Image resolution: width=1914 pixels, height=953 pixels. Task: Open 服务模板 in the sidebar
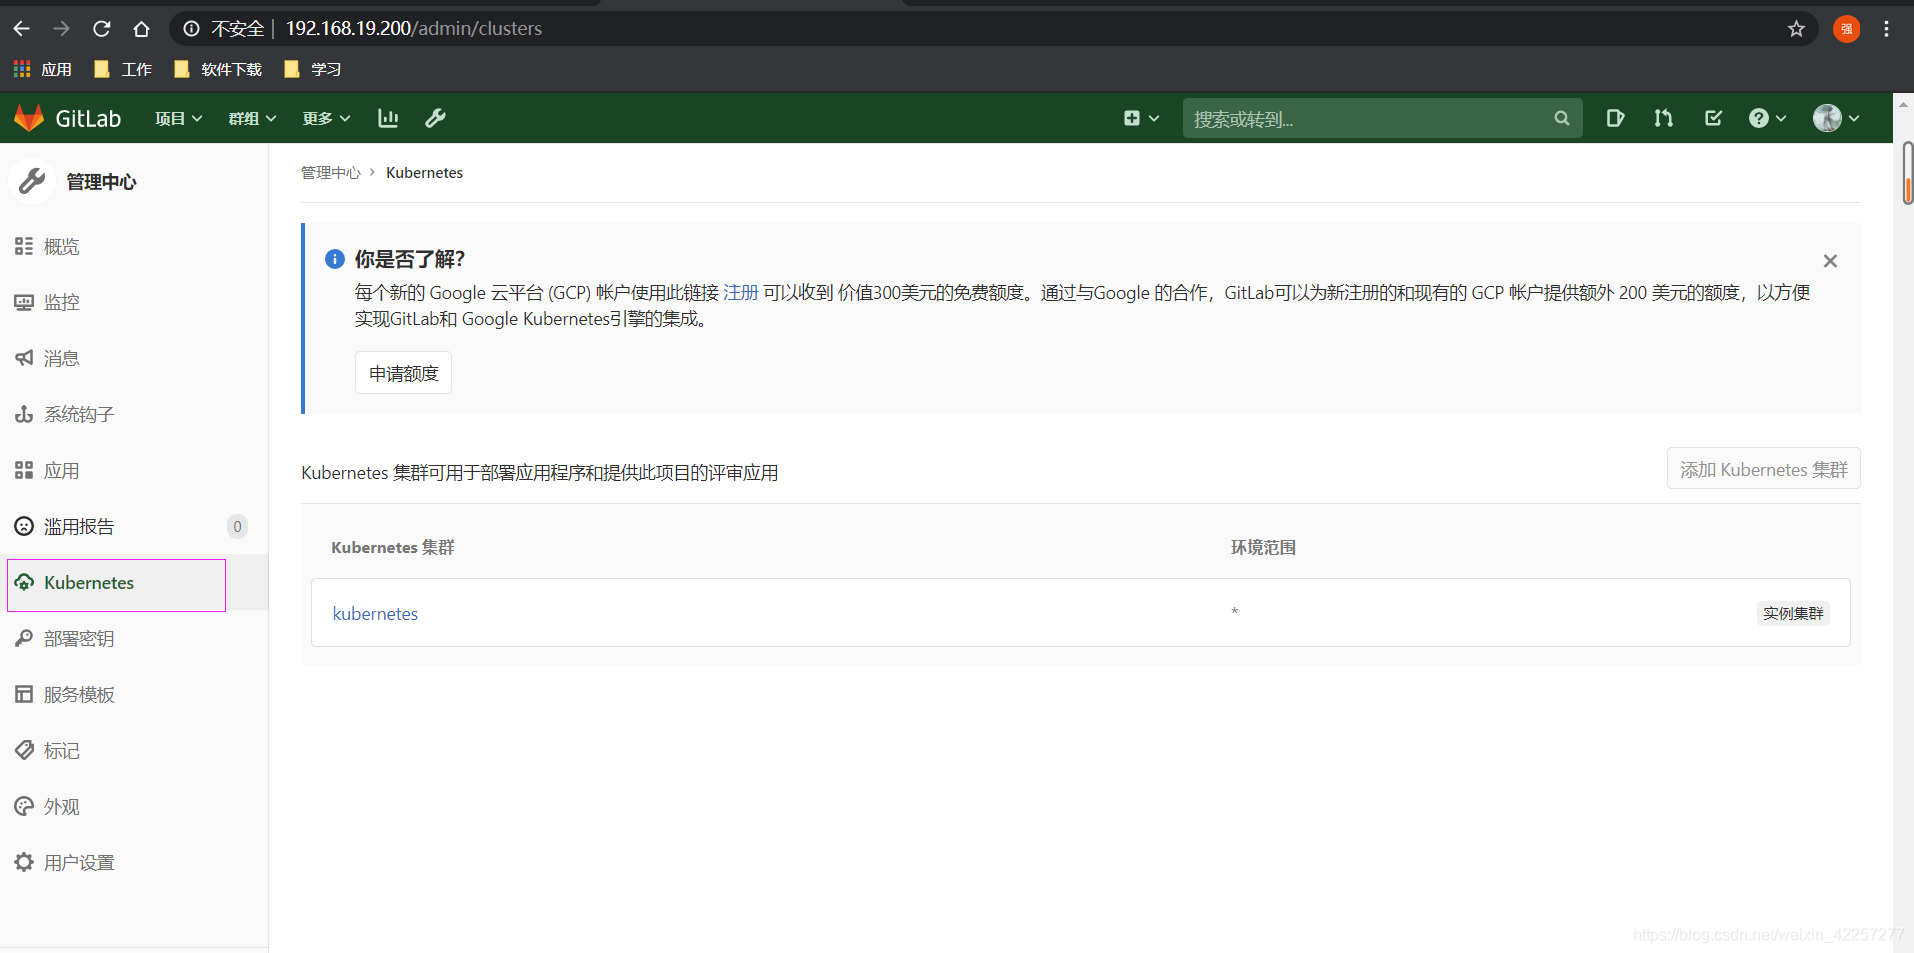[79, 694]
